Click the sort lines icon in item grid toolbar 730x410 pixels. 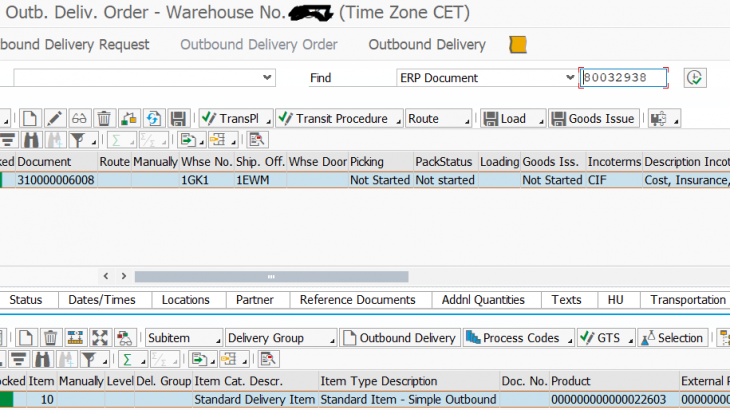click(19, 359)
